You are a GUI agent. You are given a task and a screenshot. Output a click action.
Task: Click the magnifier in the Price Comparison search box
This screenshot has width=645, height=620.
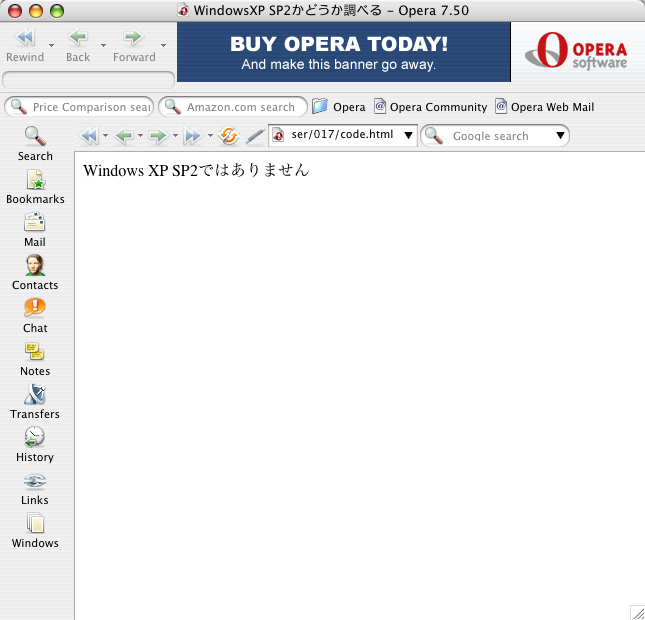tap(19, 107)
